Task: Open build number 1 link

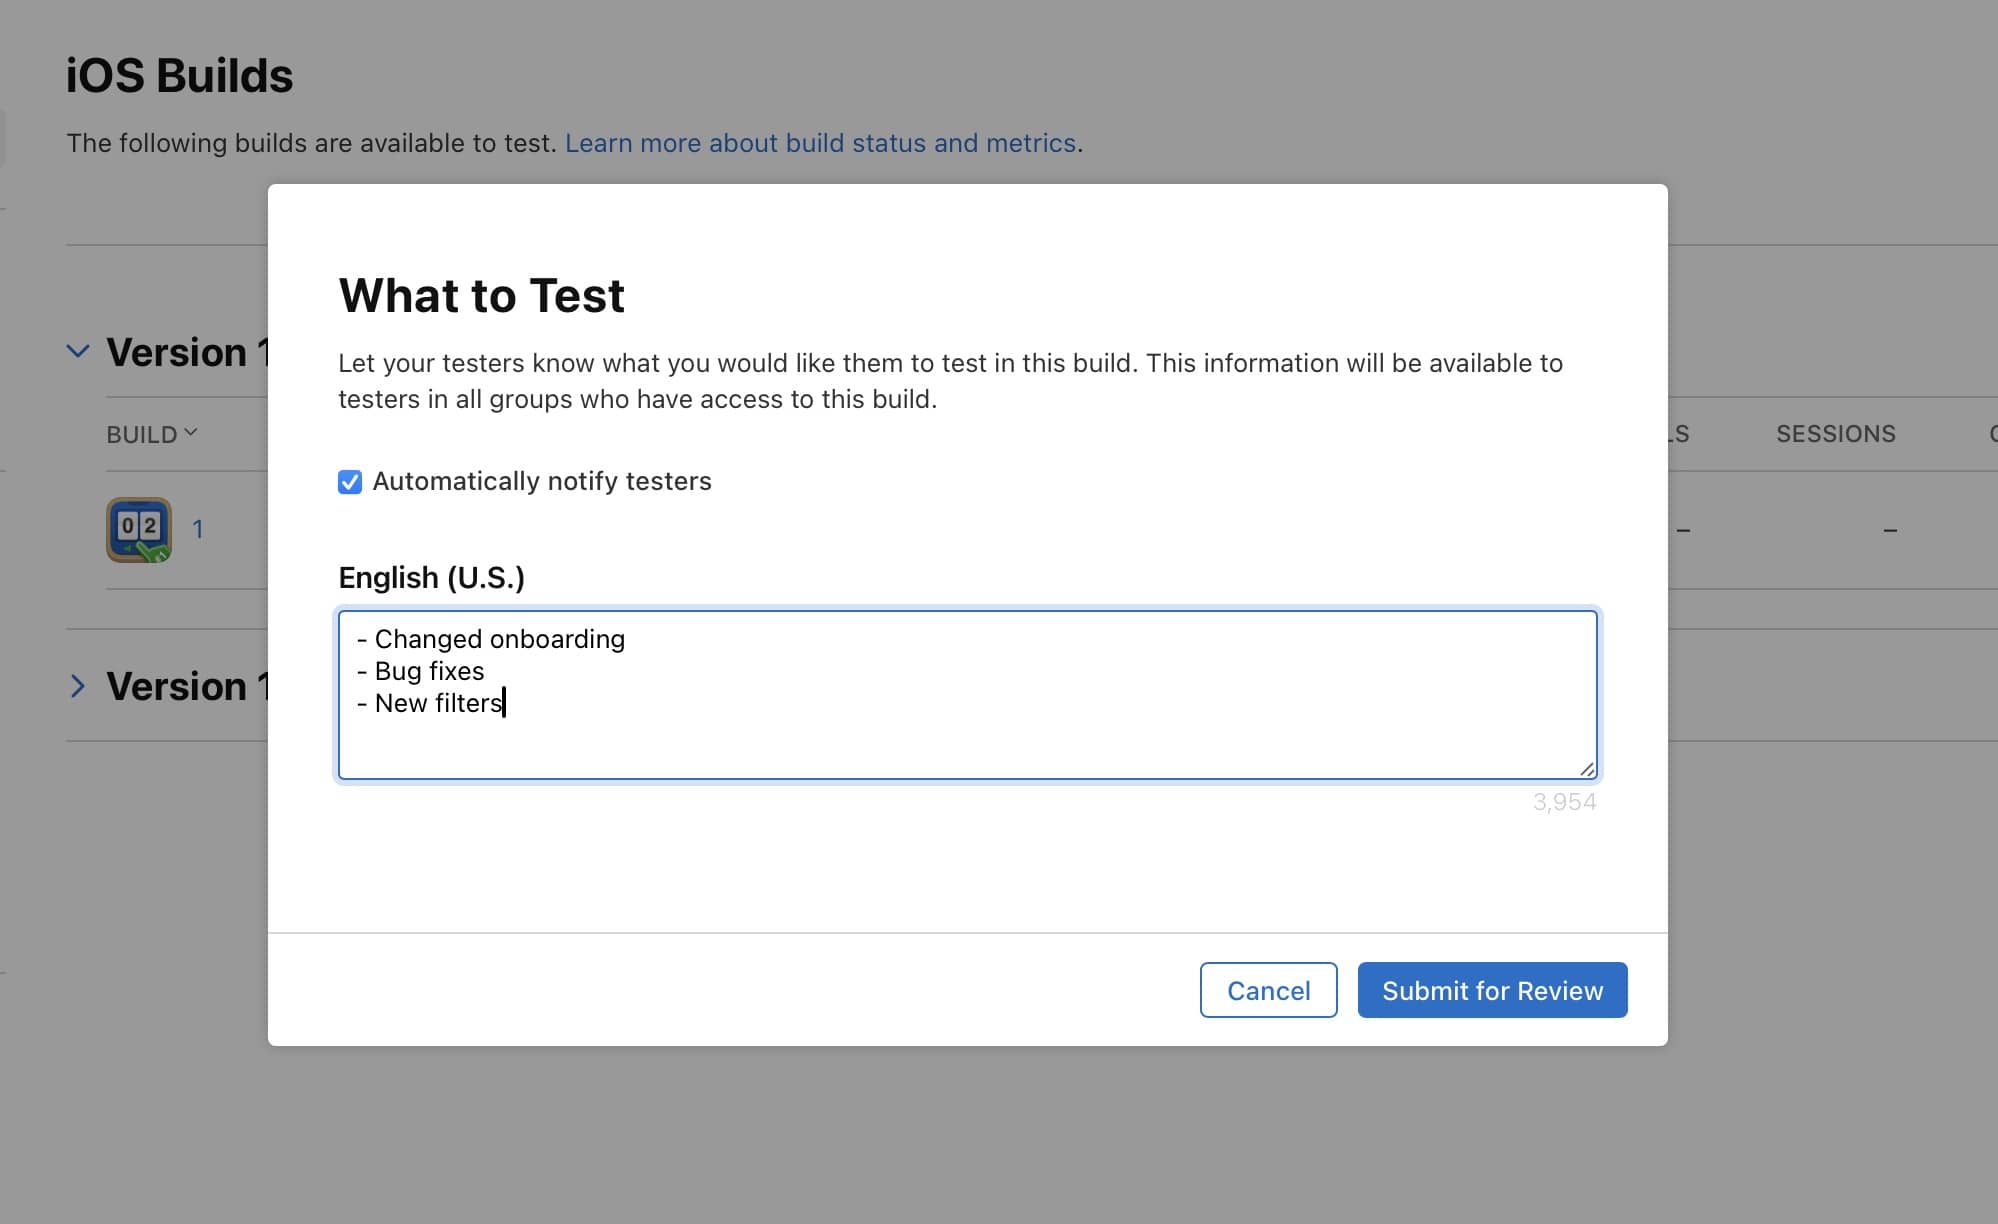Action: pyautogui.click(x=198, y=529)
